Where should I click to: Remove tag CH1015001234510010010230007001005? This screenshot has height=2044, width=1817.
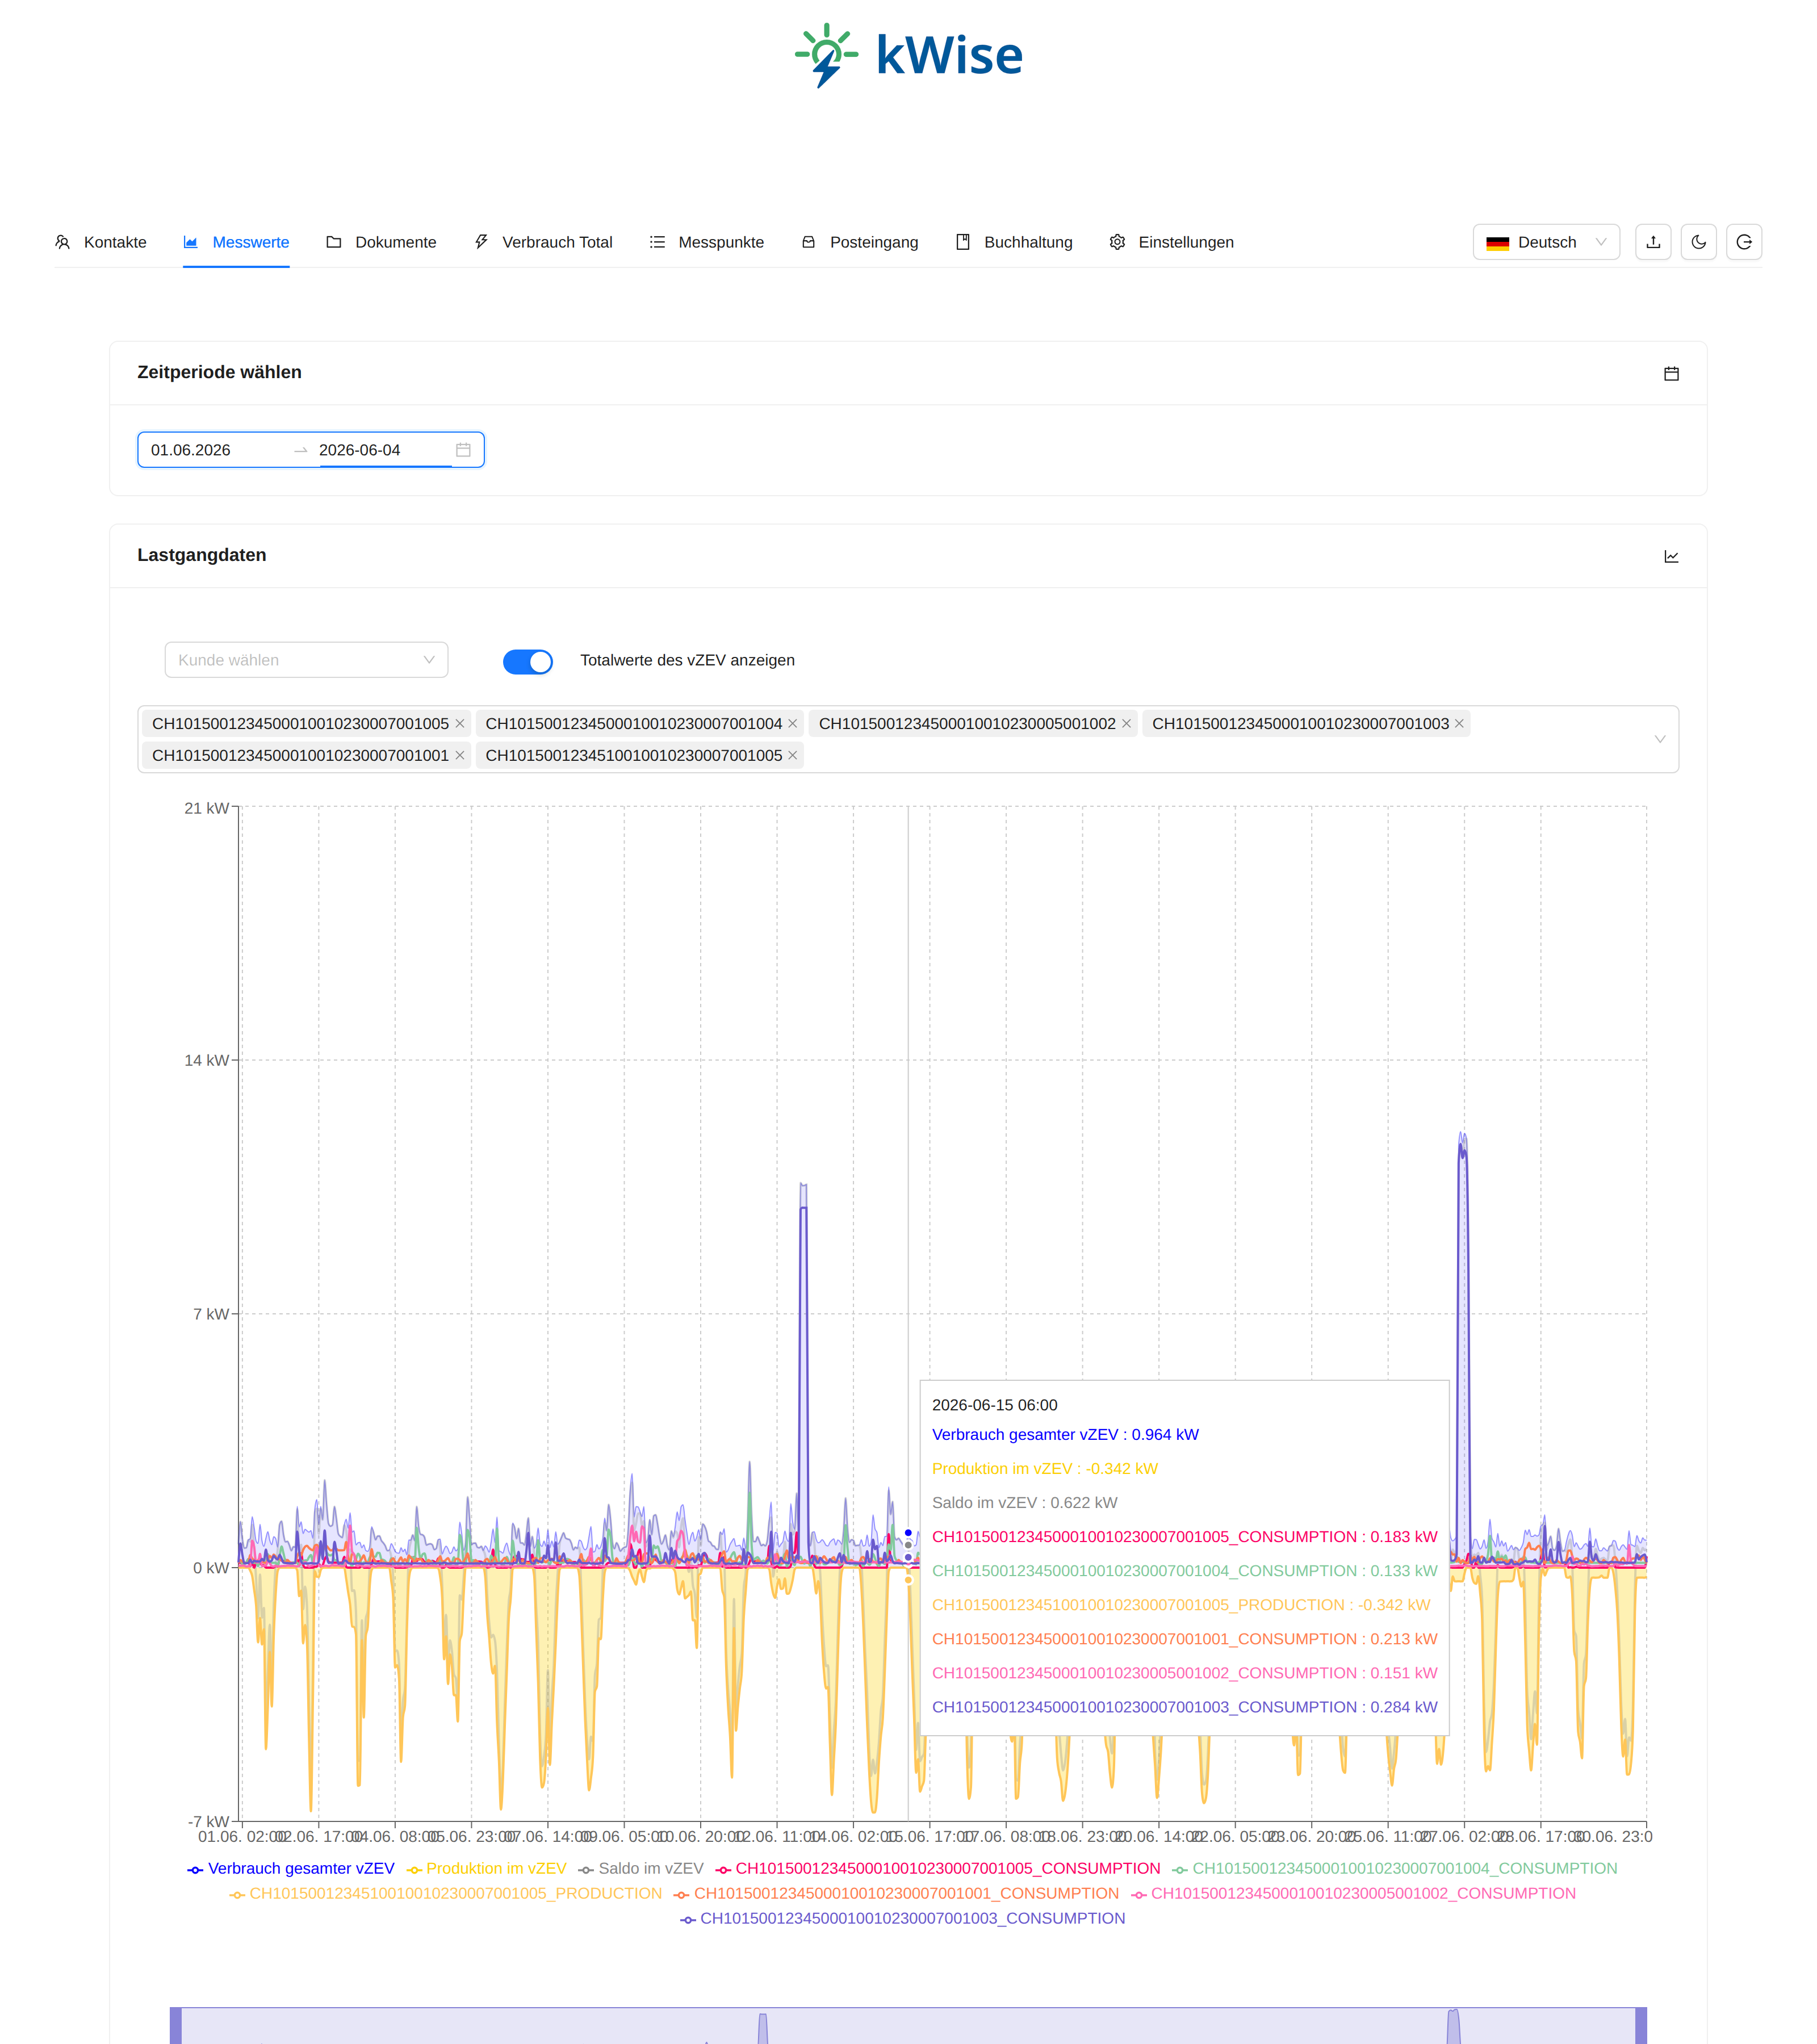click(793, 755)
